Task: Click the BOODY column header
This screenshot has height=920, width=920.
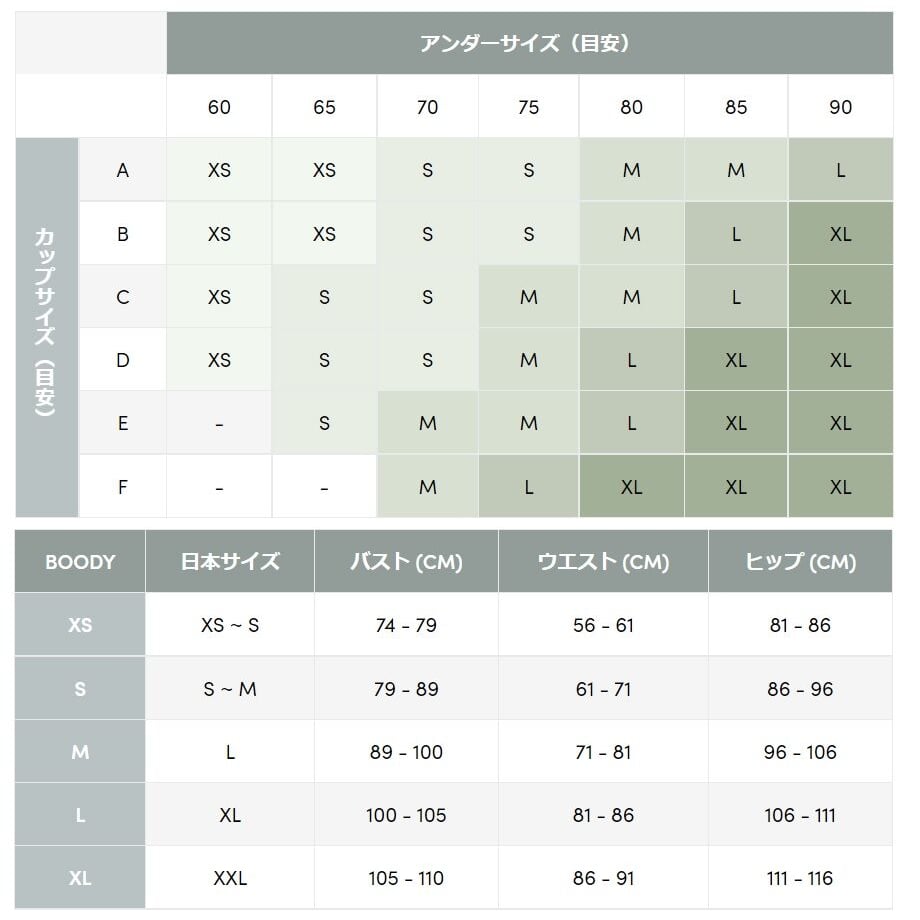Action: pyautogui.click(x=80, y=562)
